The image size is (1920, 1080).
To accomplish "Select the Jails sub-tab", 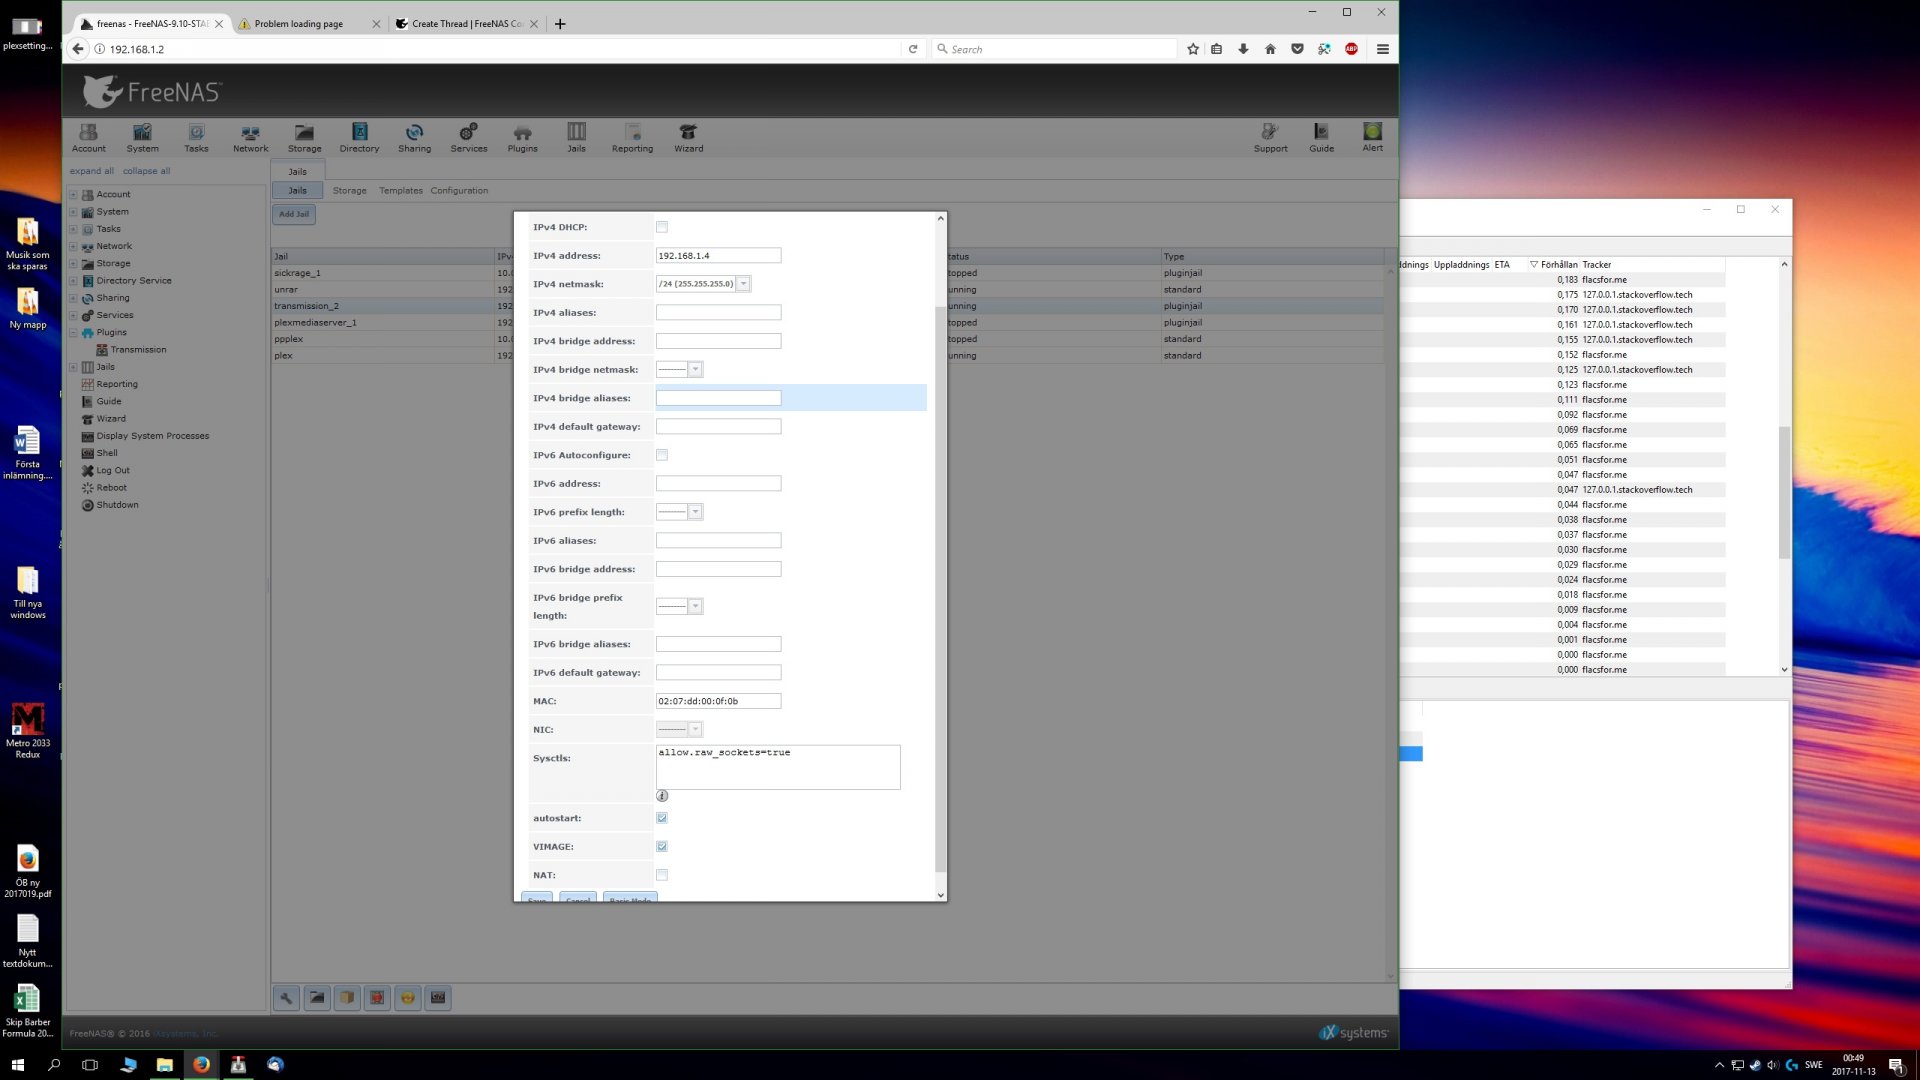I will coord(297,190).
